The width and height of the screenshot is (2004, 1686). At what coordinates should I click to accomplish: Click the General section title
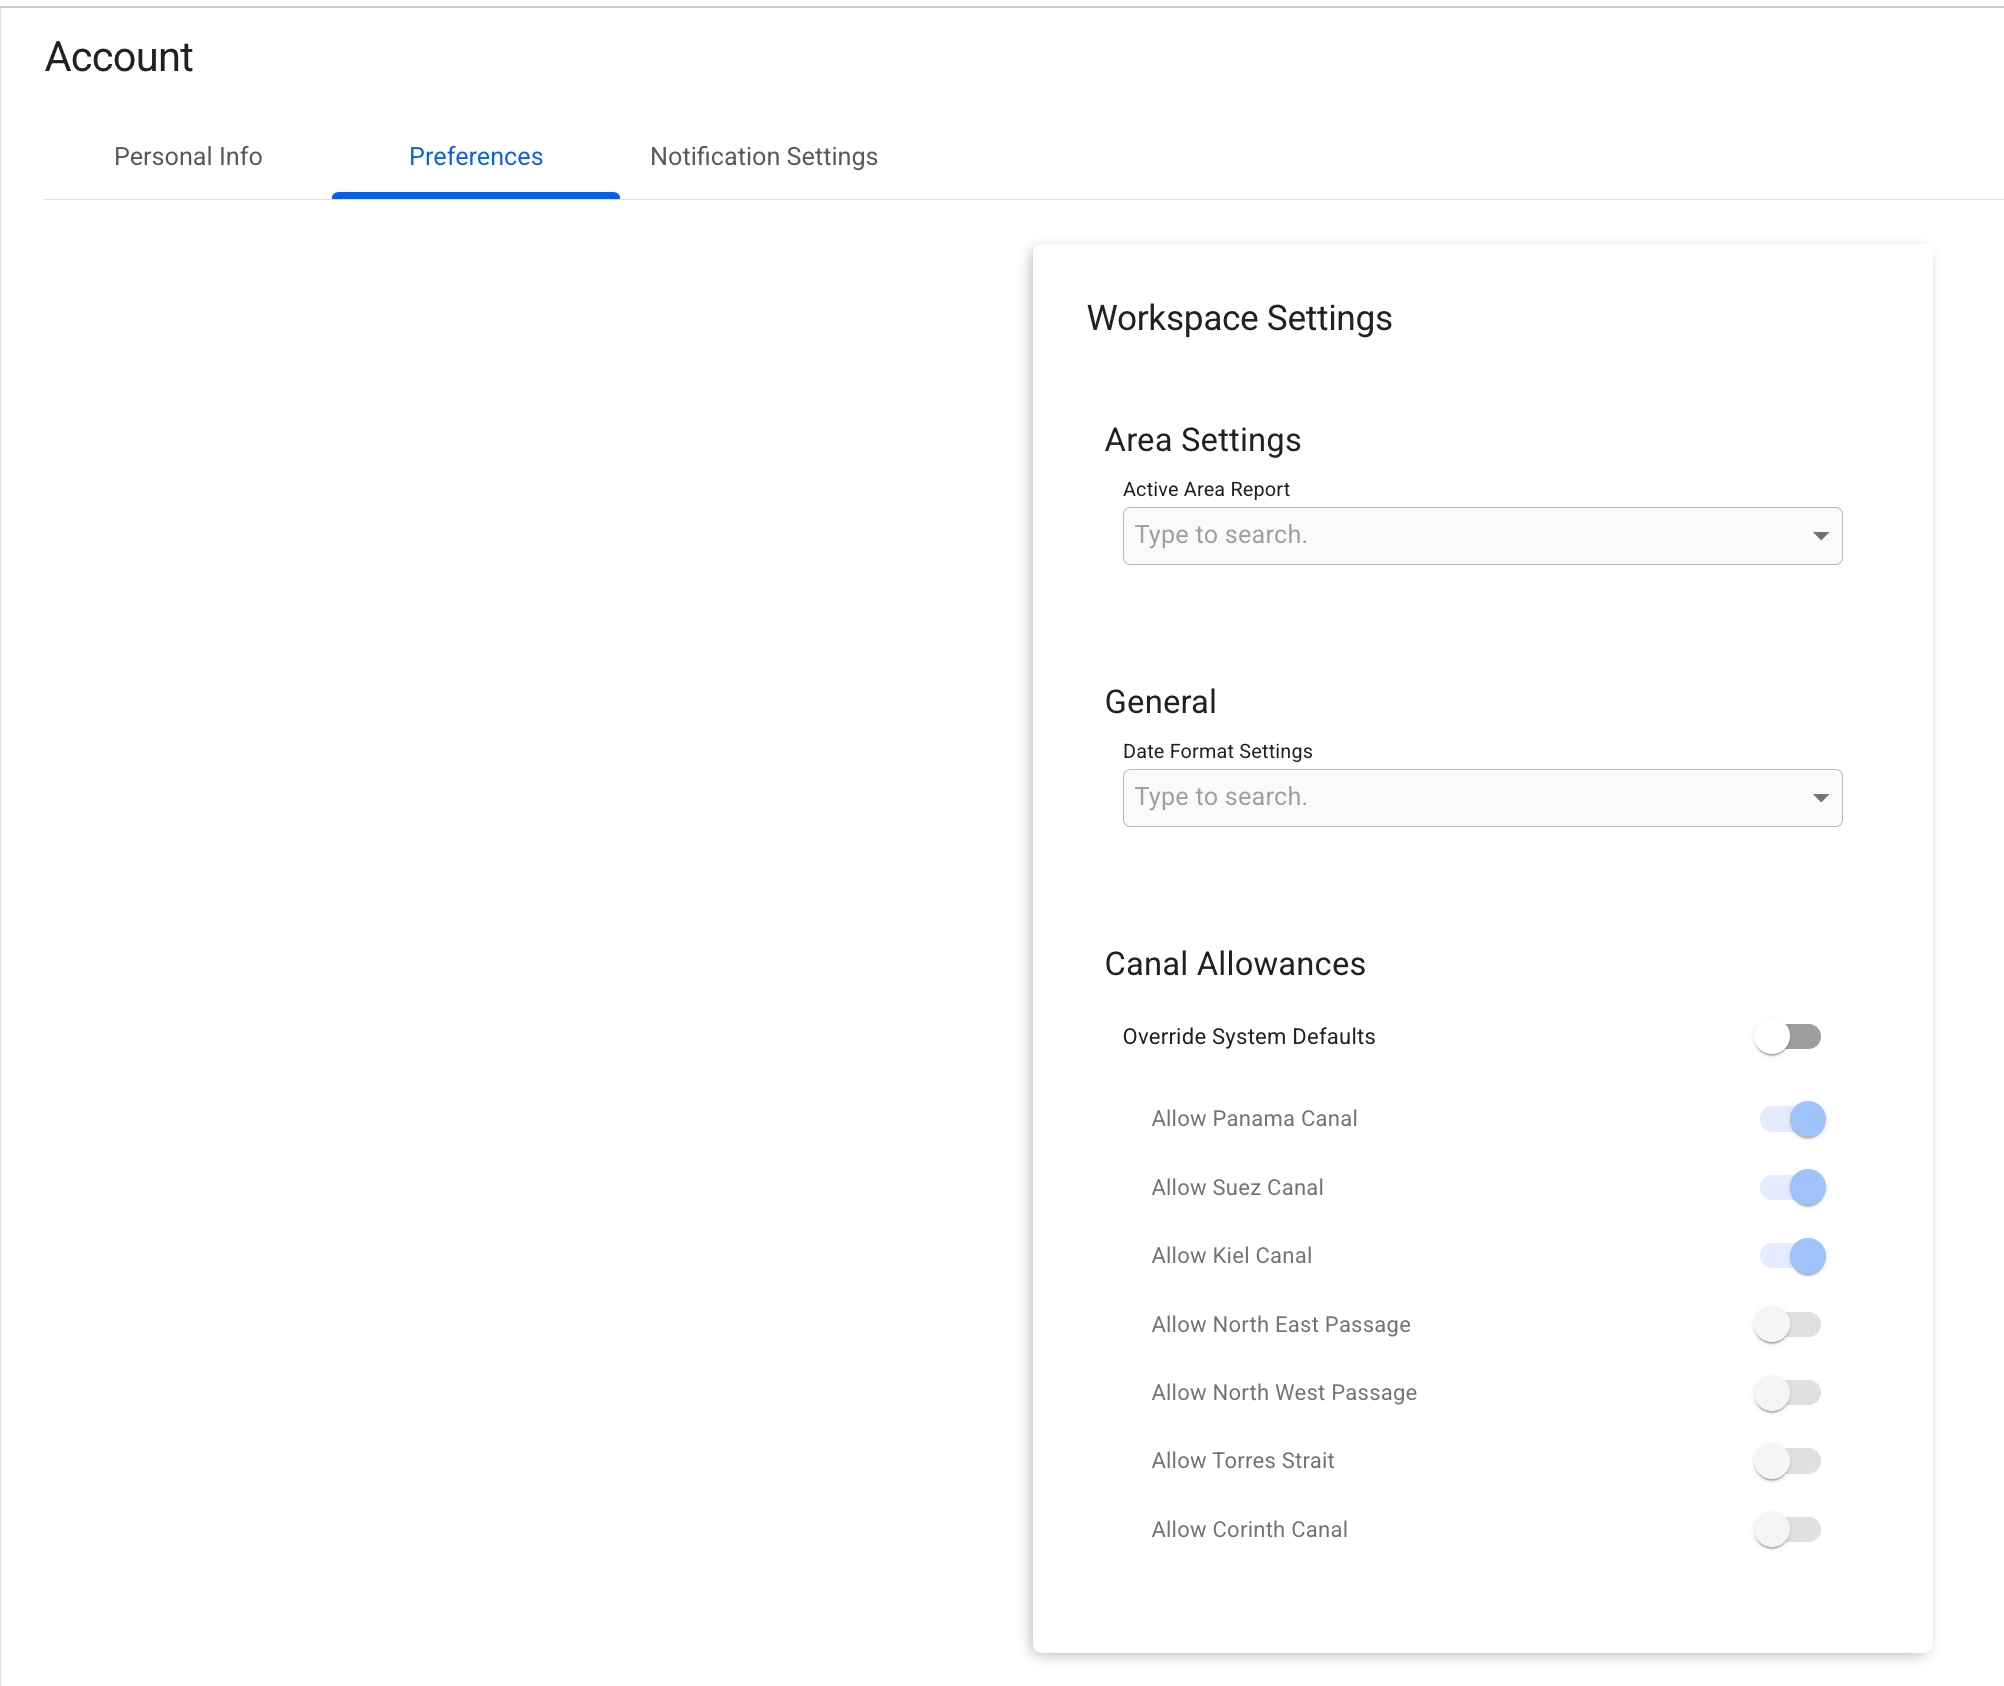click(x=1160, y=702)
